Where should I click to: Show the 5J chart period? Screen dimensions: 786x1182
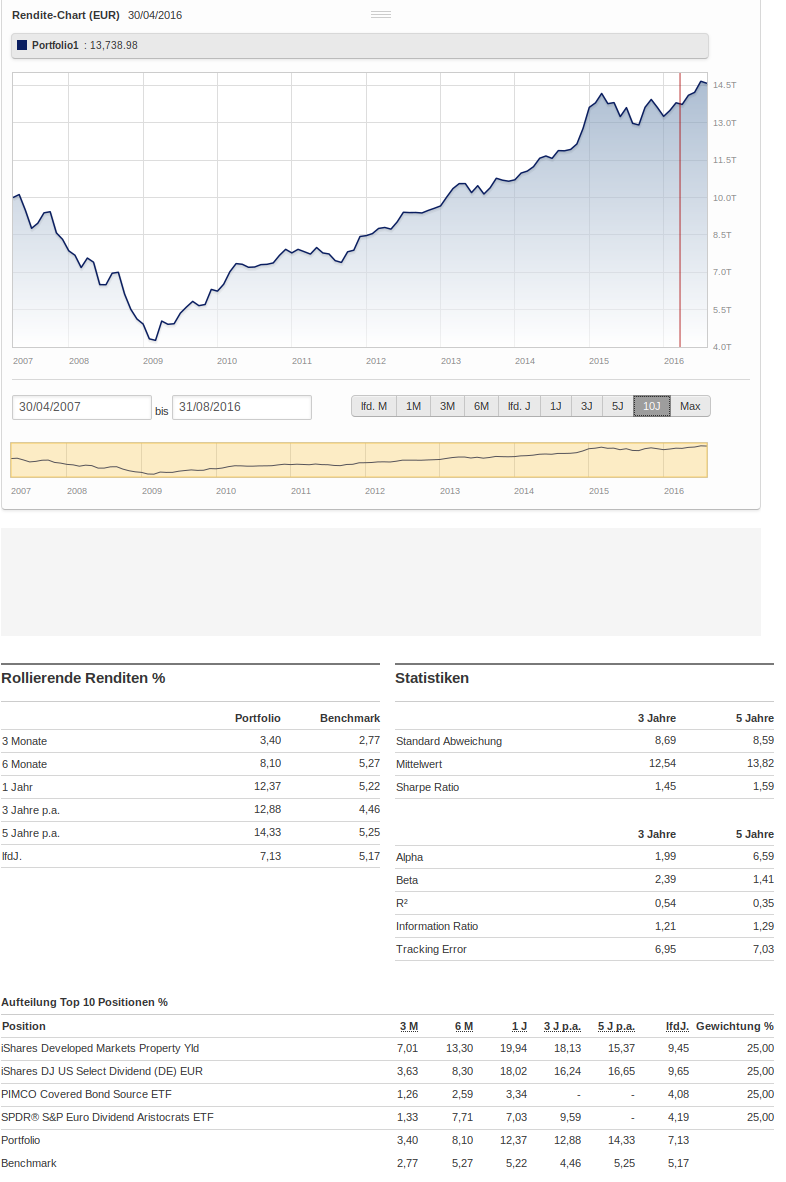618,406
